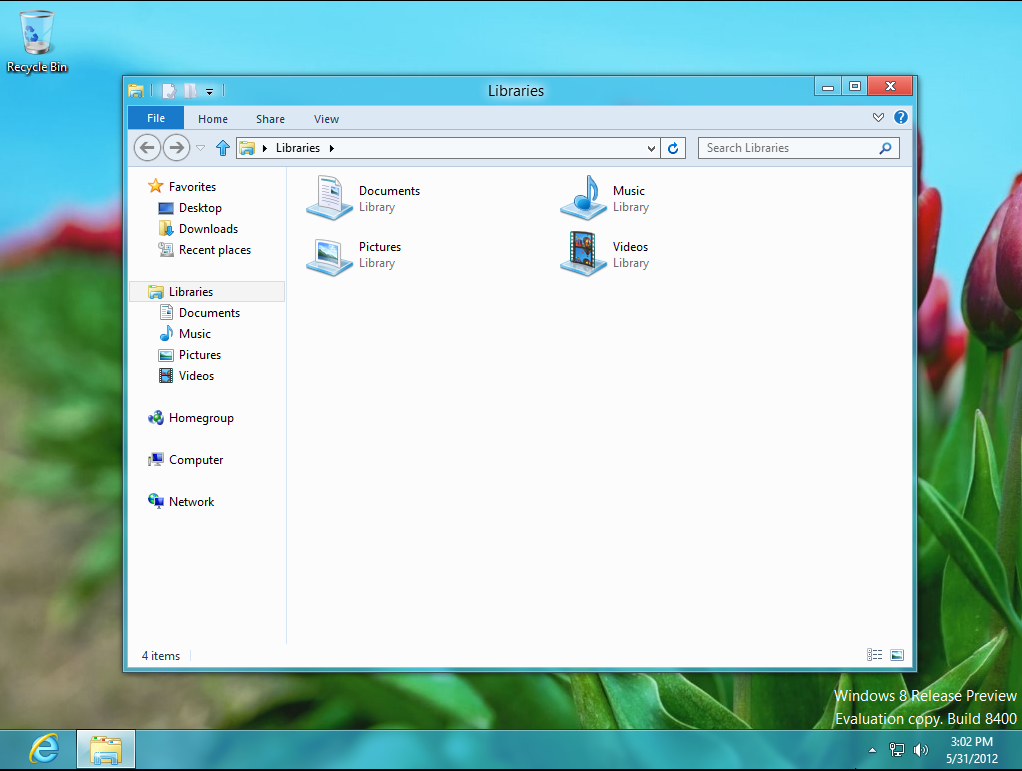The width and height of the screenshot is (1022, 771).
Task: Switch to the View ribbon tab
Action: click(x=326, y=118)
